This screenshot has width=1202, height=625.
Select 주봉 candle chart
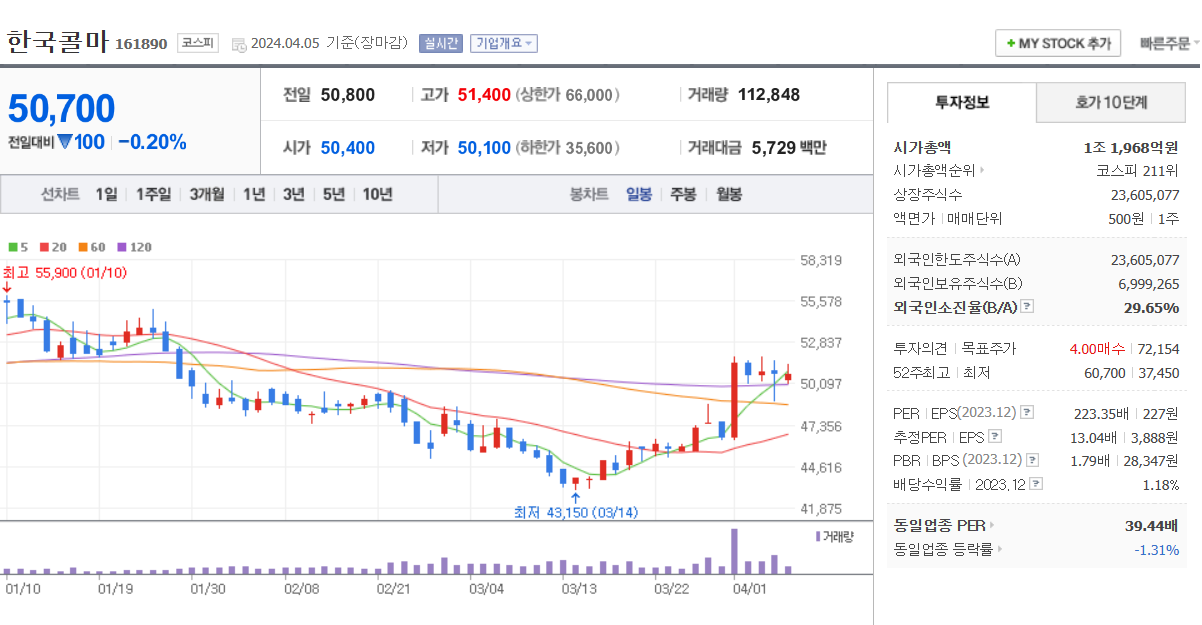[683, 194]
